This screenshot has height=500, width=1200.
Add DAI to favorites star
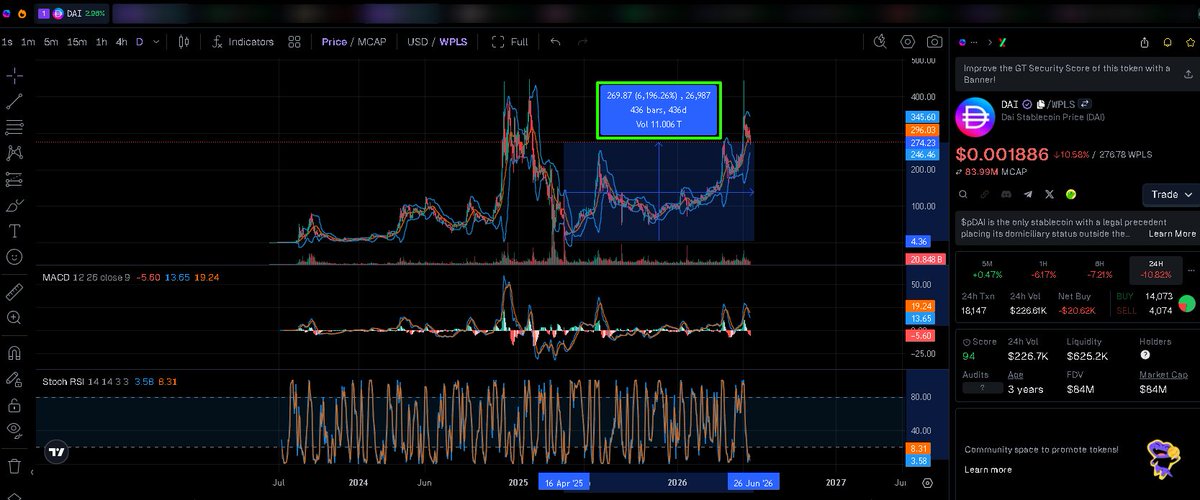pyautogui.click(x=1188, y=42)
